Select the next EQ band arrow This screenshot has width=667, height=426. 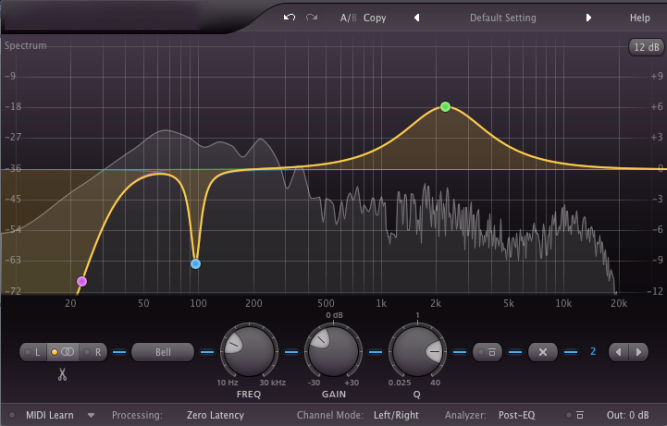tap(637, 352)
